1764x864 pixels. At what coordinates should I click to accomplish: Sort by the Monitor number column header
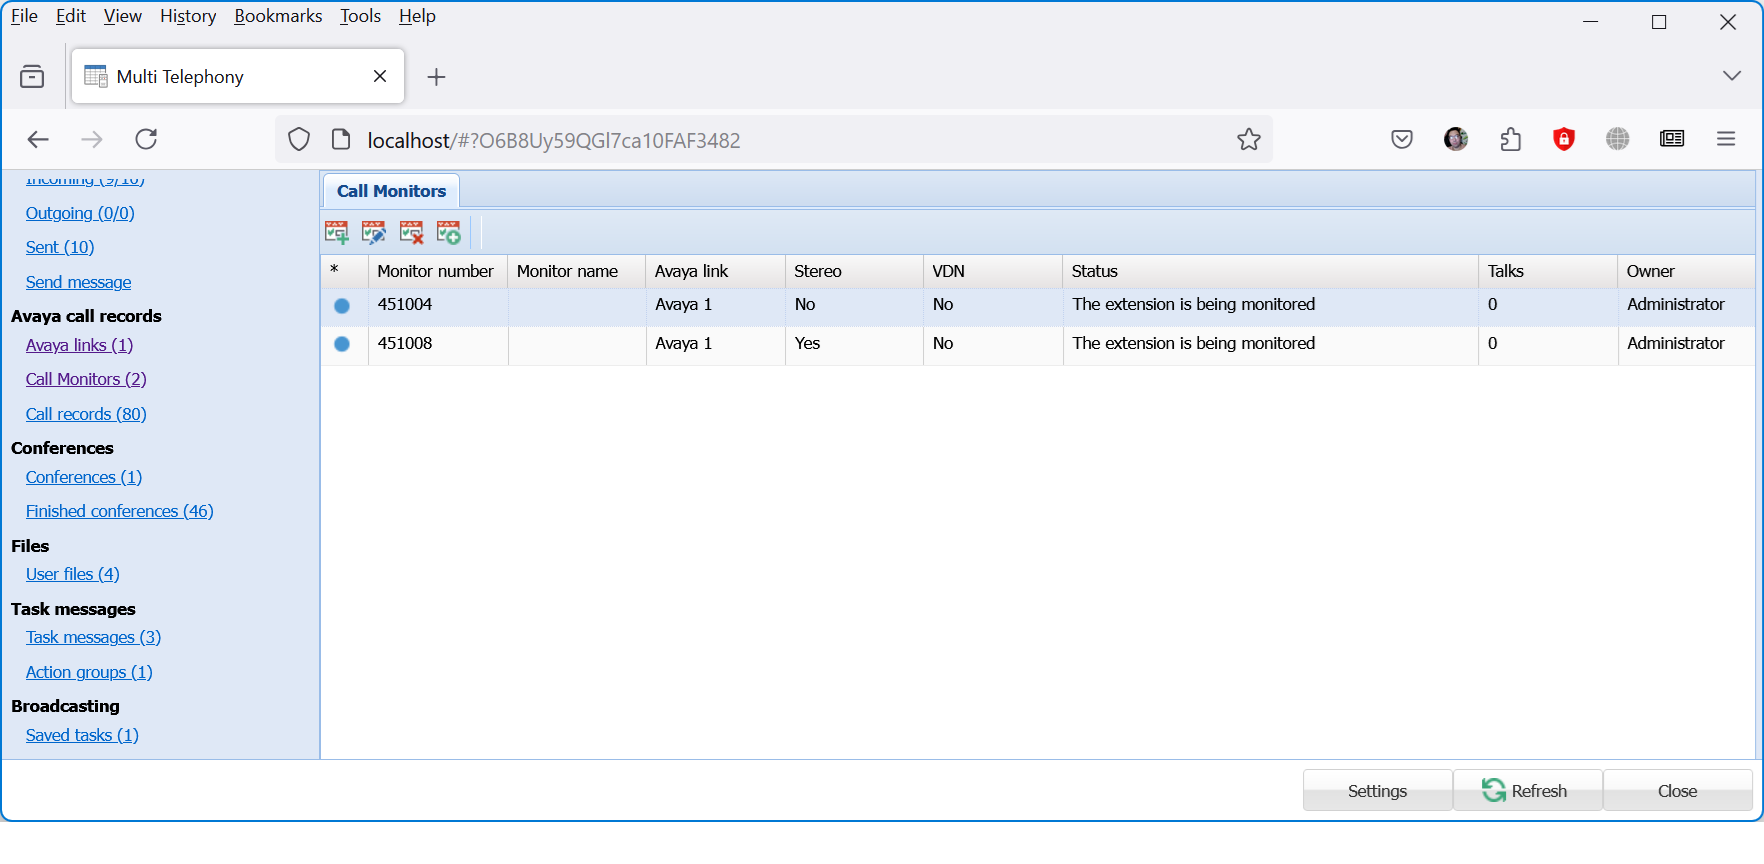(438, 271)
